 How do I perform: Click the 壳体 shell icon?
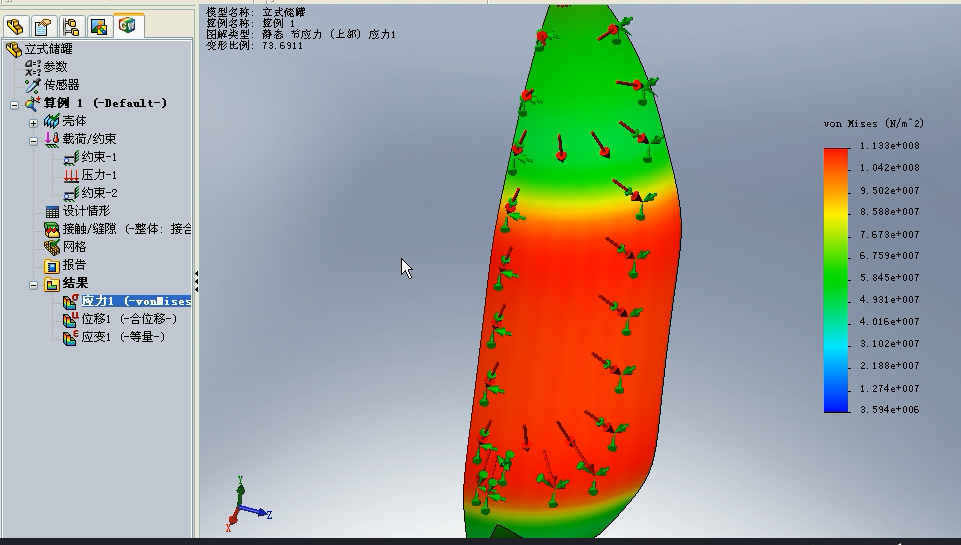tap(51, 121)
